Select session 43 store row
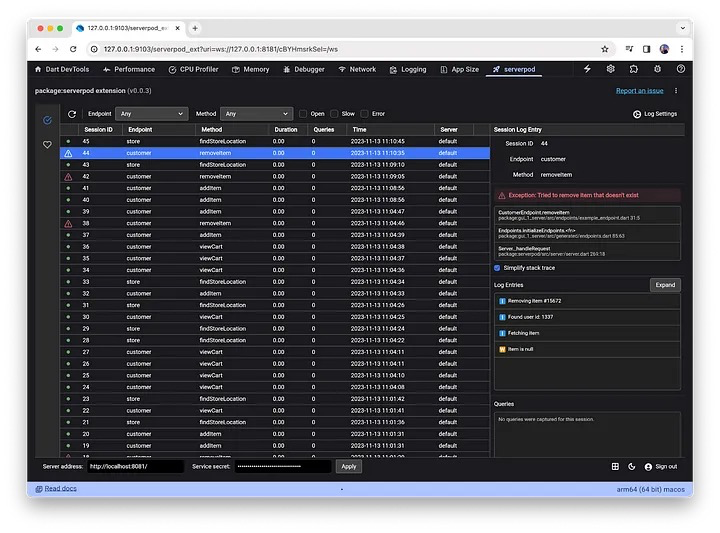The height and width of the screenshot is (533, 720). tap(275, 165)
